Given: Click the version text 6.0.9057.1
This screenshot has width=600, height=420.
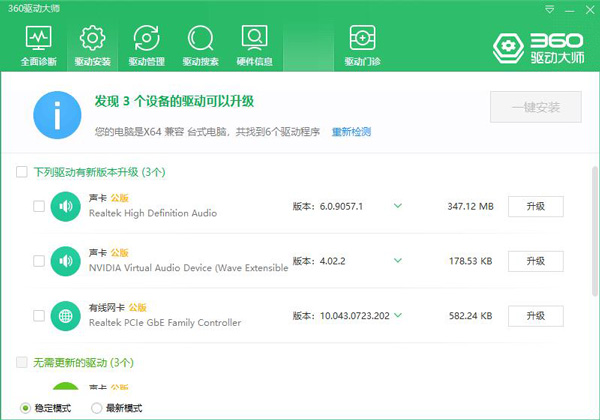Looking at the screenshot, I should click(x=341, y=207).
